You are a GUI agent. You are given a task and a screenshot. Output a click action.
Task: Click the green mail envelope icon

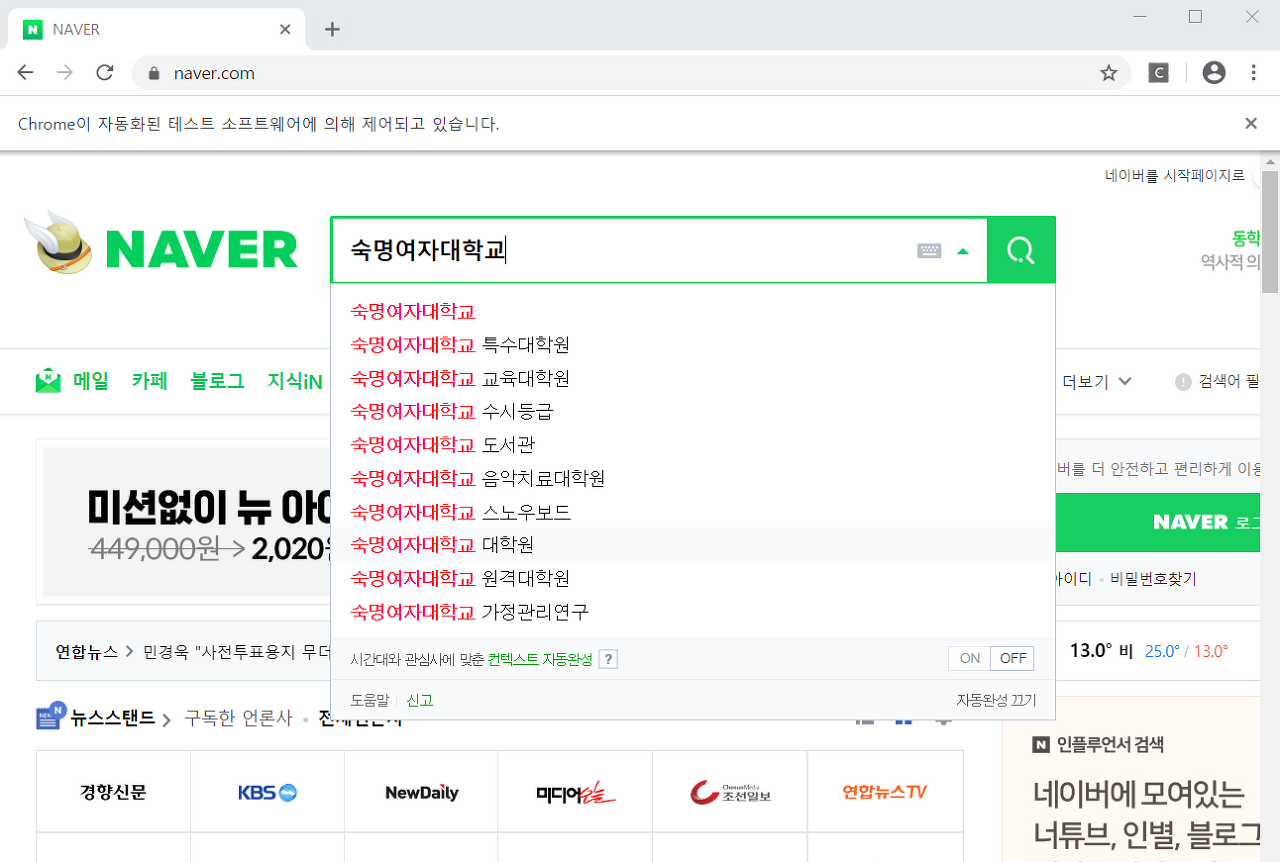pyautogui.click(x=48, y=381)
